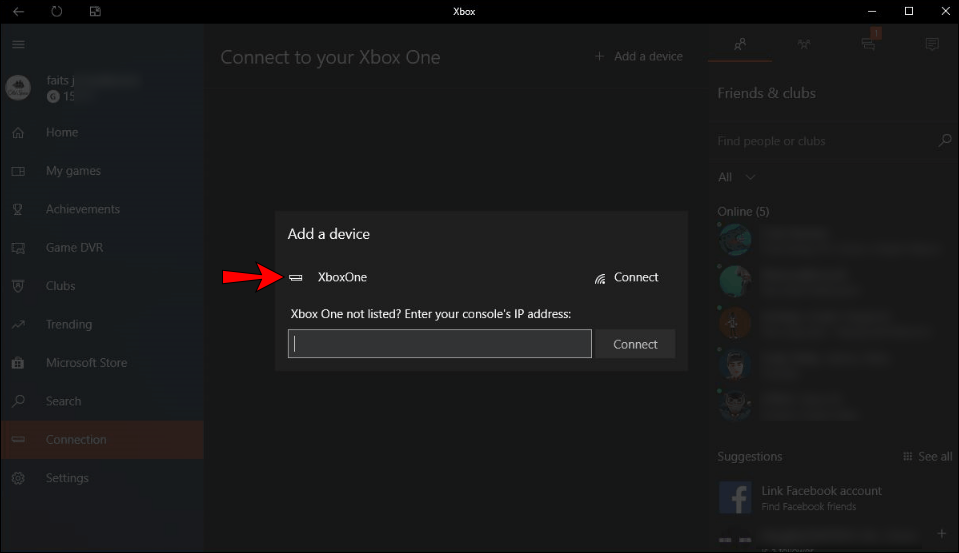Open Trending section
959x553 pixels.
68,324
